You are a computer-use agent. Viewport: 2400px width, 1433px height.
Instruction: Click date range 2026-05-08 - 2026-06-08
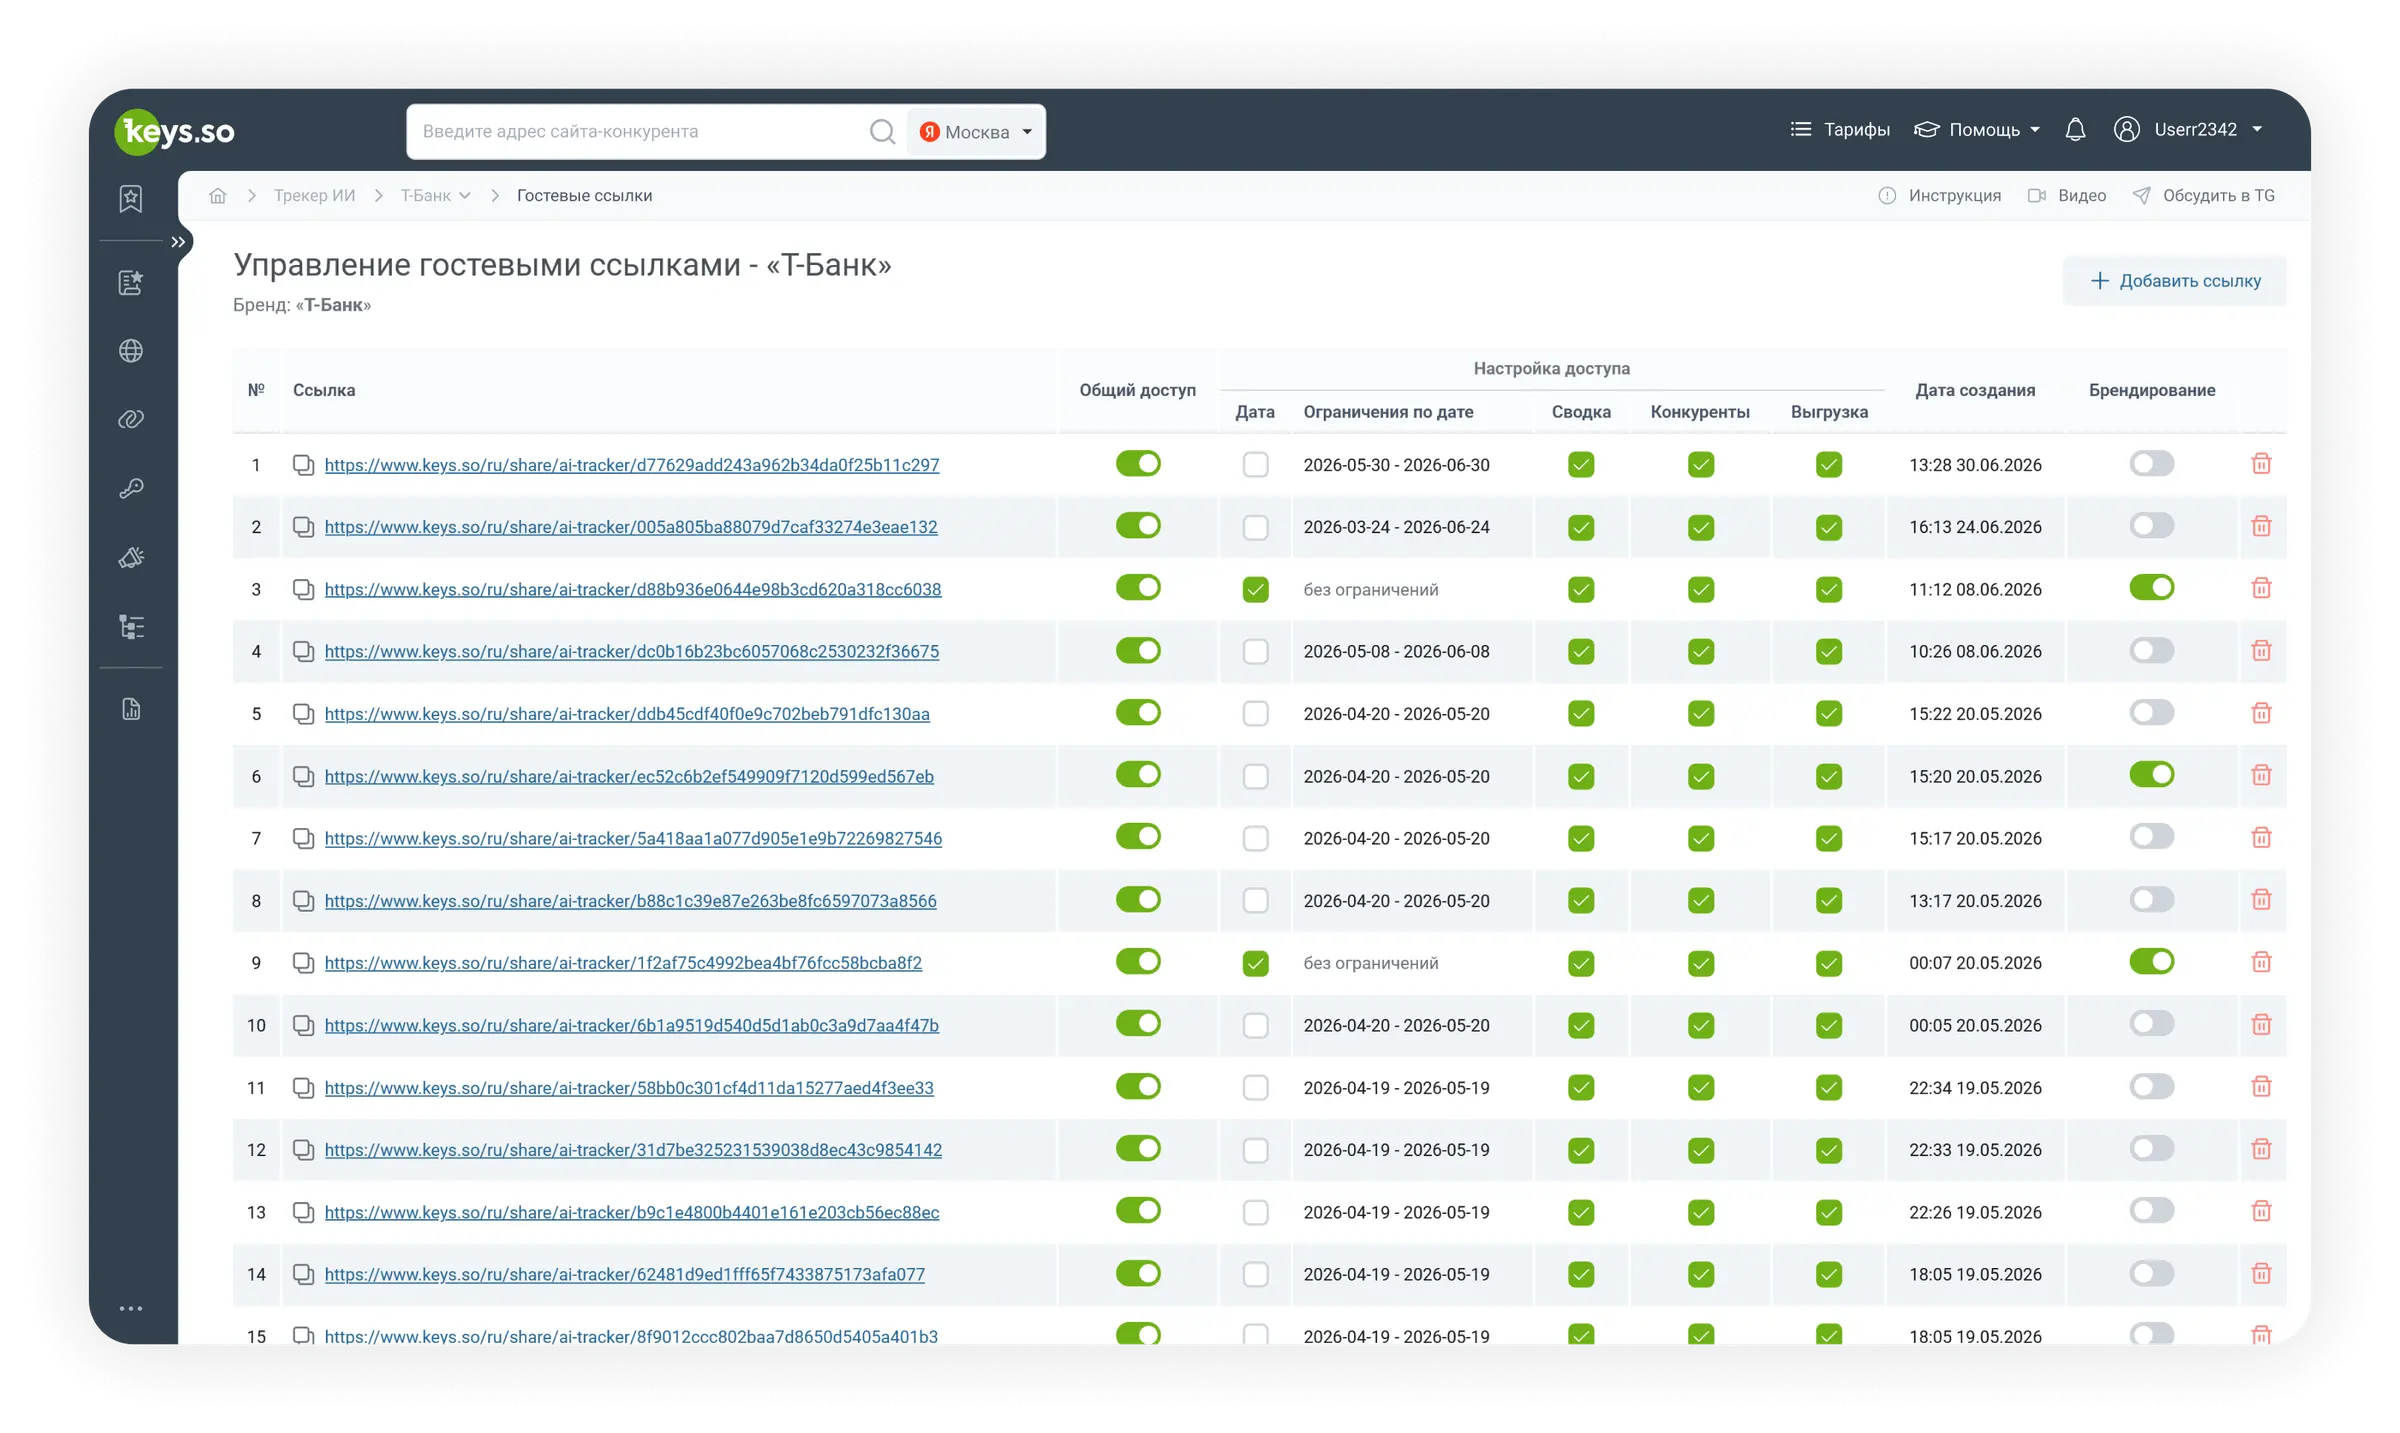coord(1396,651)
